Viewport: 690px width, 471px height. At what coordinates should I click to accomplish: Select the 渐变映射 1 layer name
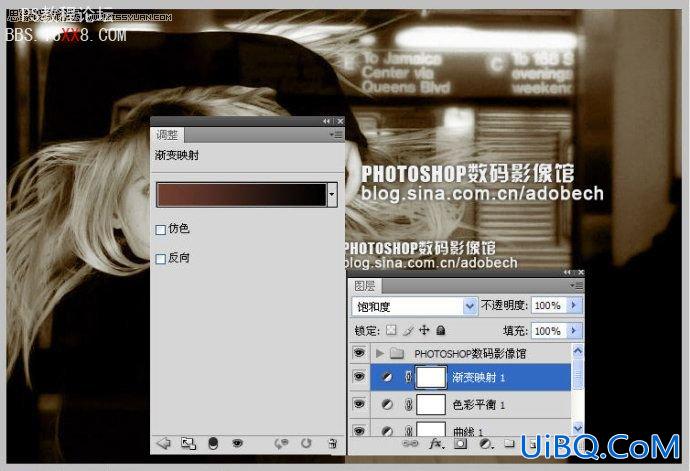click(478, 377)
